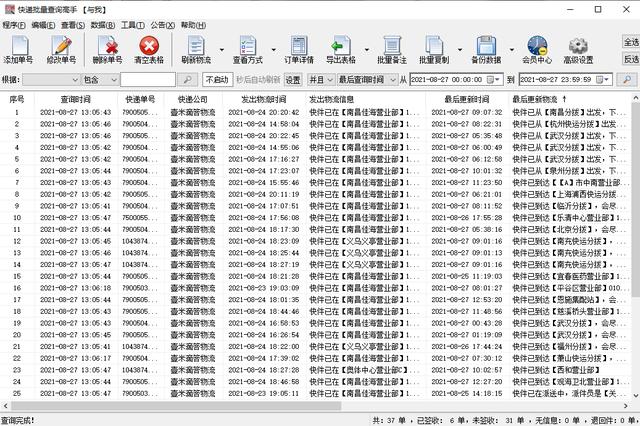Viewport: 640px width, 426px height.
Task: Click the 刷新物流 icon
Action: tap(196, 47)
